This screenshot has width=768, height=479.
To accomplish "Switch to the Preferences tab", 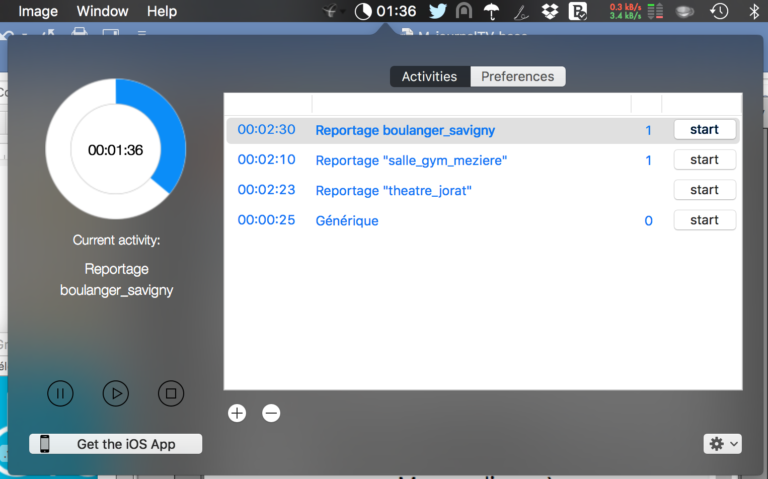I will click(x=517, y=77).
